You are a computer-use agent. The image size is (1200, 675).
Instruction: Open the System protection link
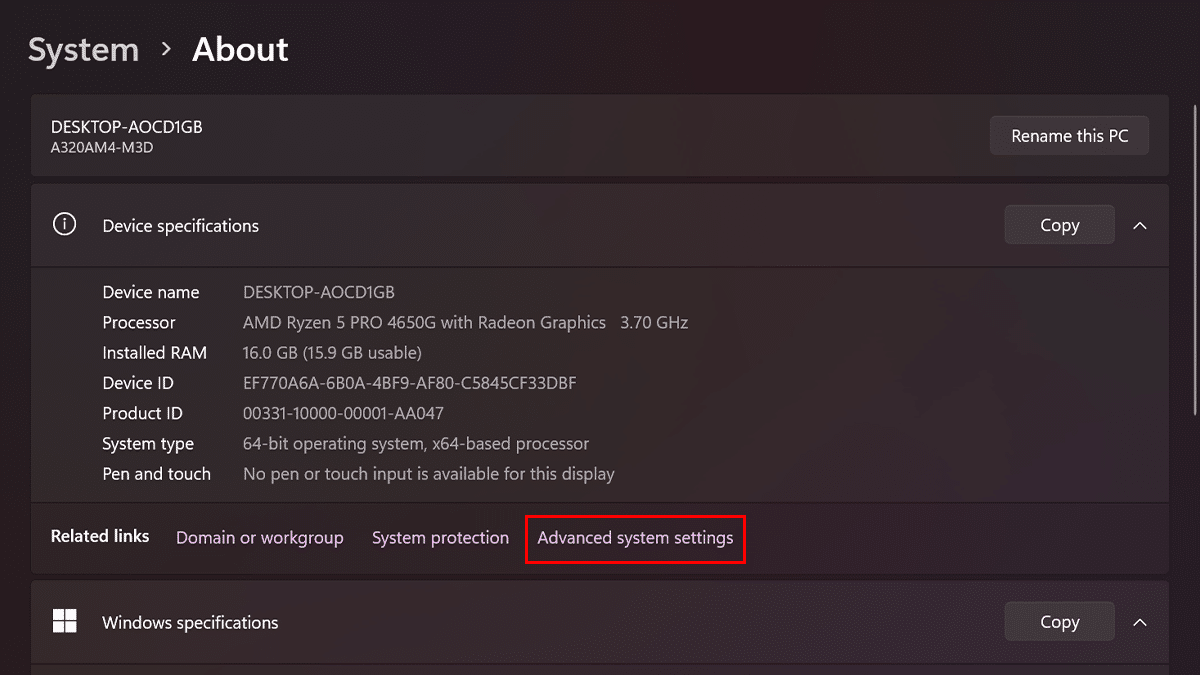[x=440, y=538]
